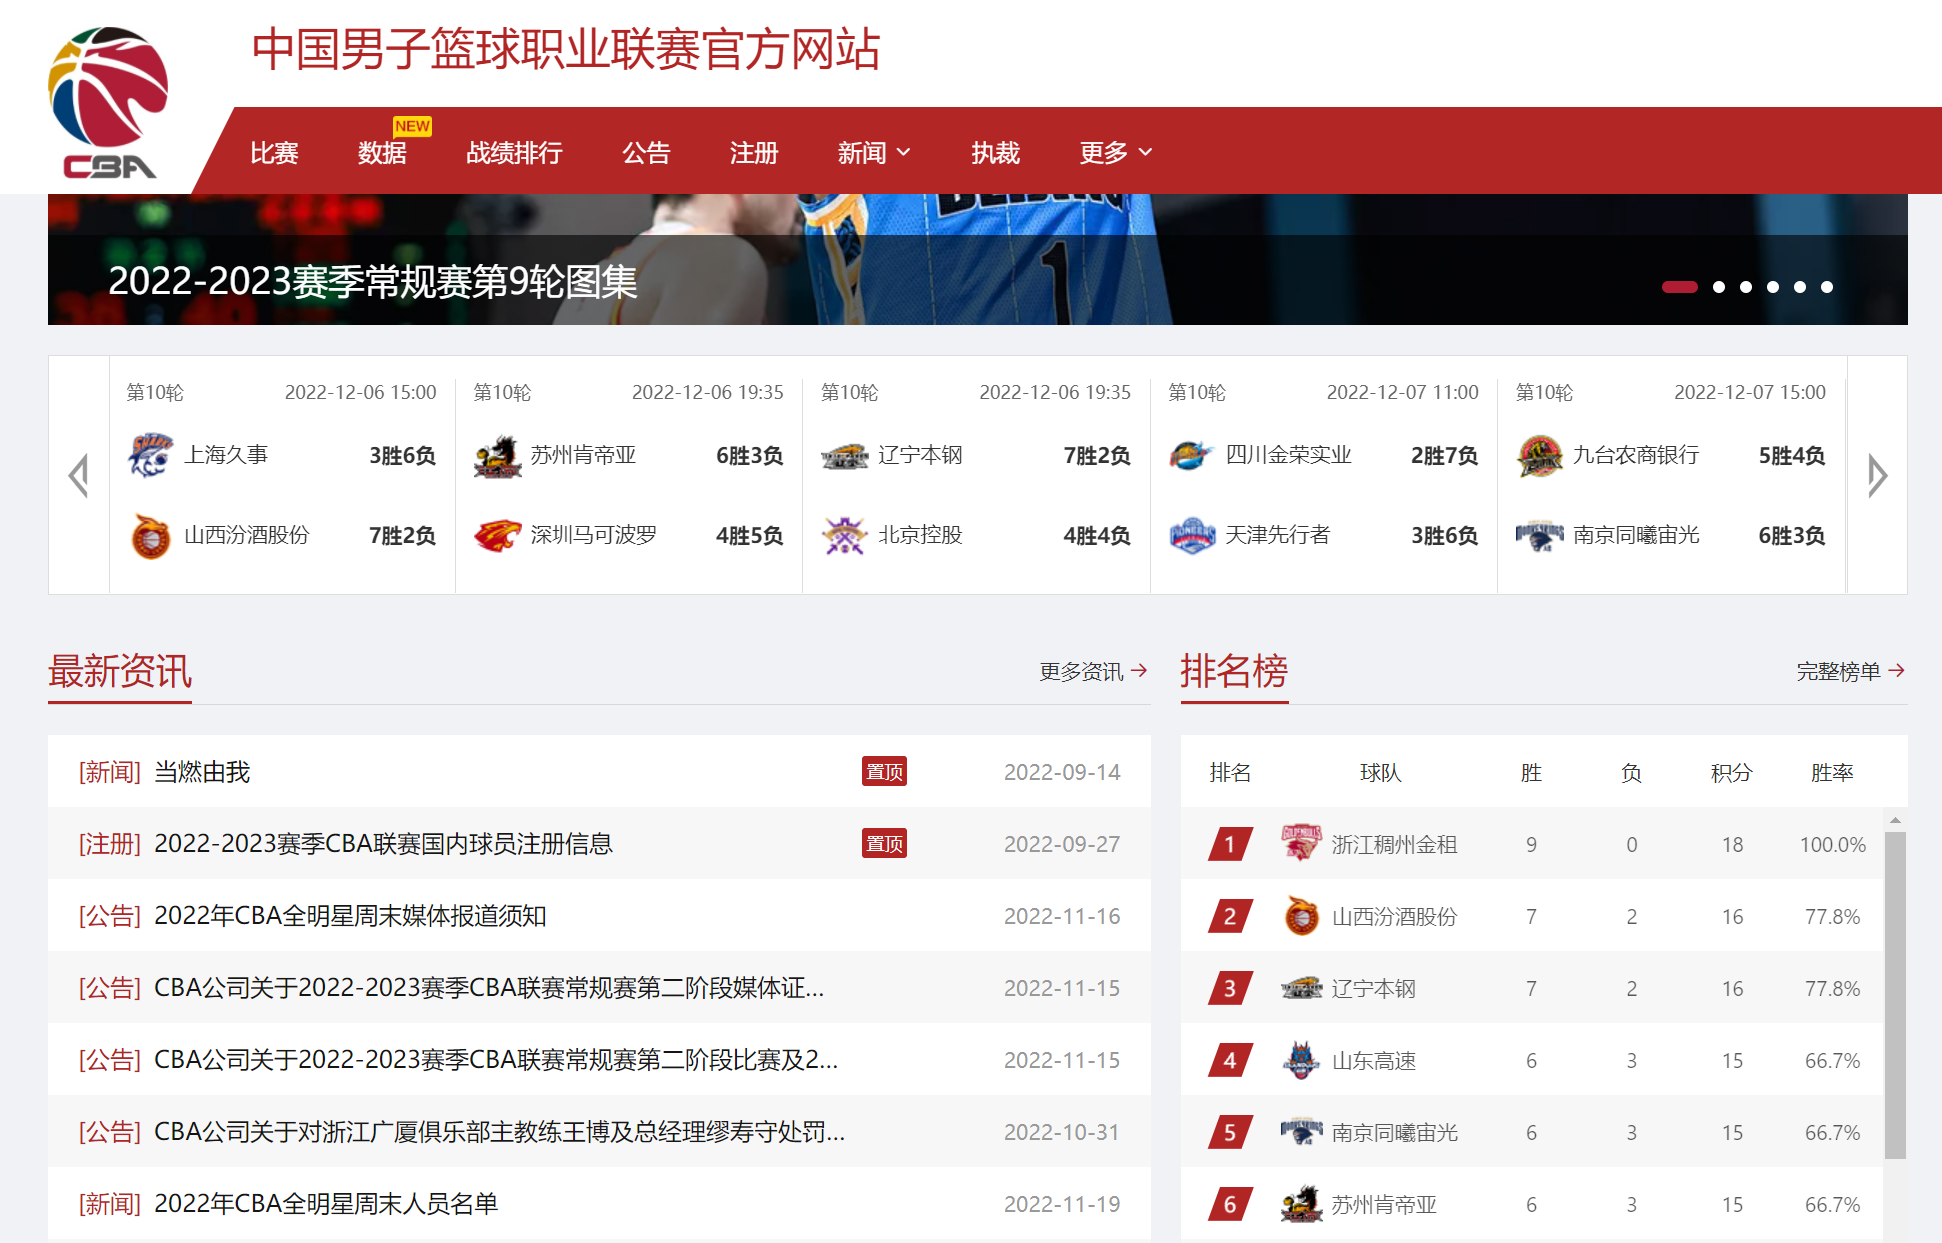Open the 比赛 menu item
Image resolution: width=1942 pixels, height=1243 pixels.
274,152
